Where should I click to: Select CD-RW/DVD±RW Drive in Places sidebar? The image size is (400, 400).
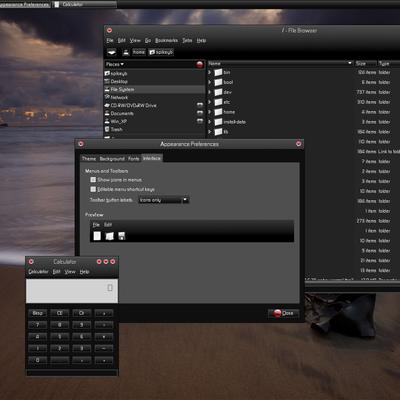[154, 105]
